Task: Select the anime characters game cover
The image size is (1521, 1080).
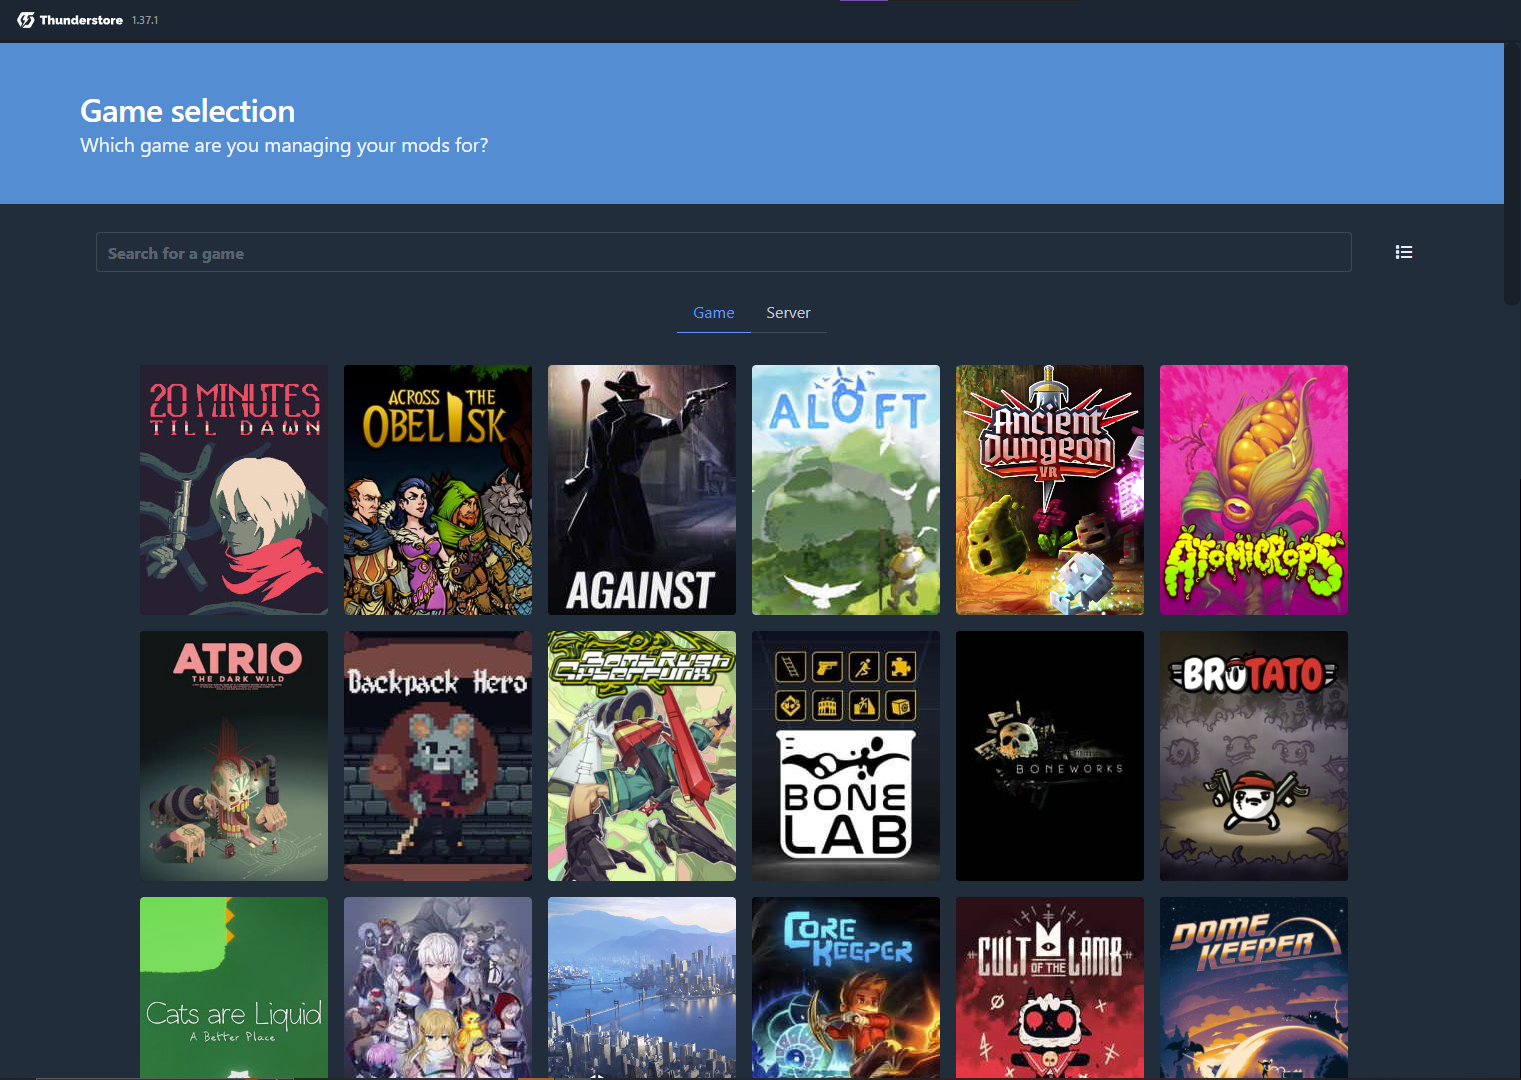Action: coord(438,988)
